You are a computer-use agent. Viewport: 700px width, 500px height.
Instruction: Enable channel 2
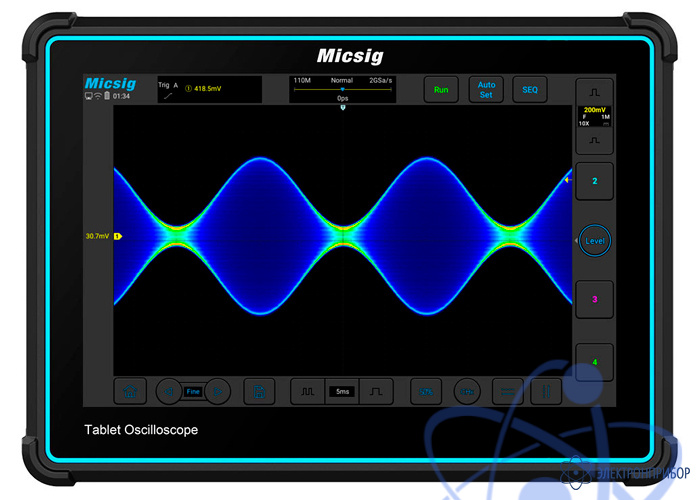(594, 181)
